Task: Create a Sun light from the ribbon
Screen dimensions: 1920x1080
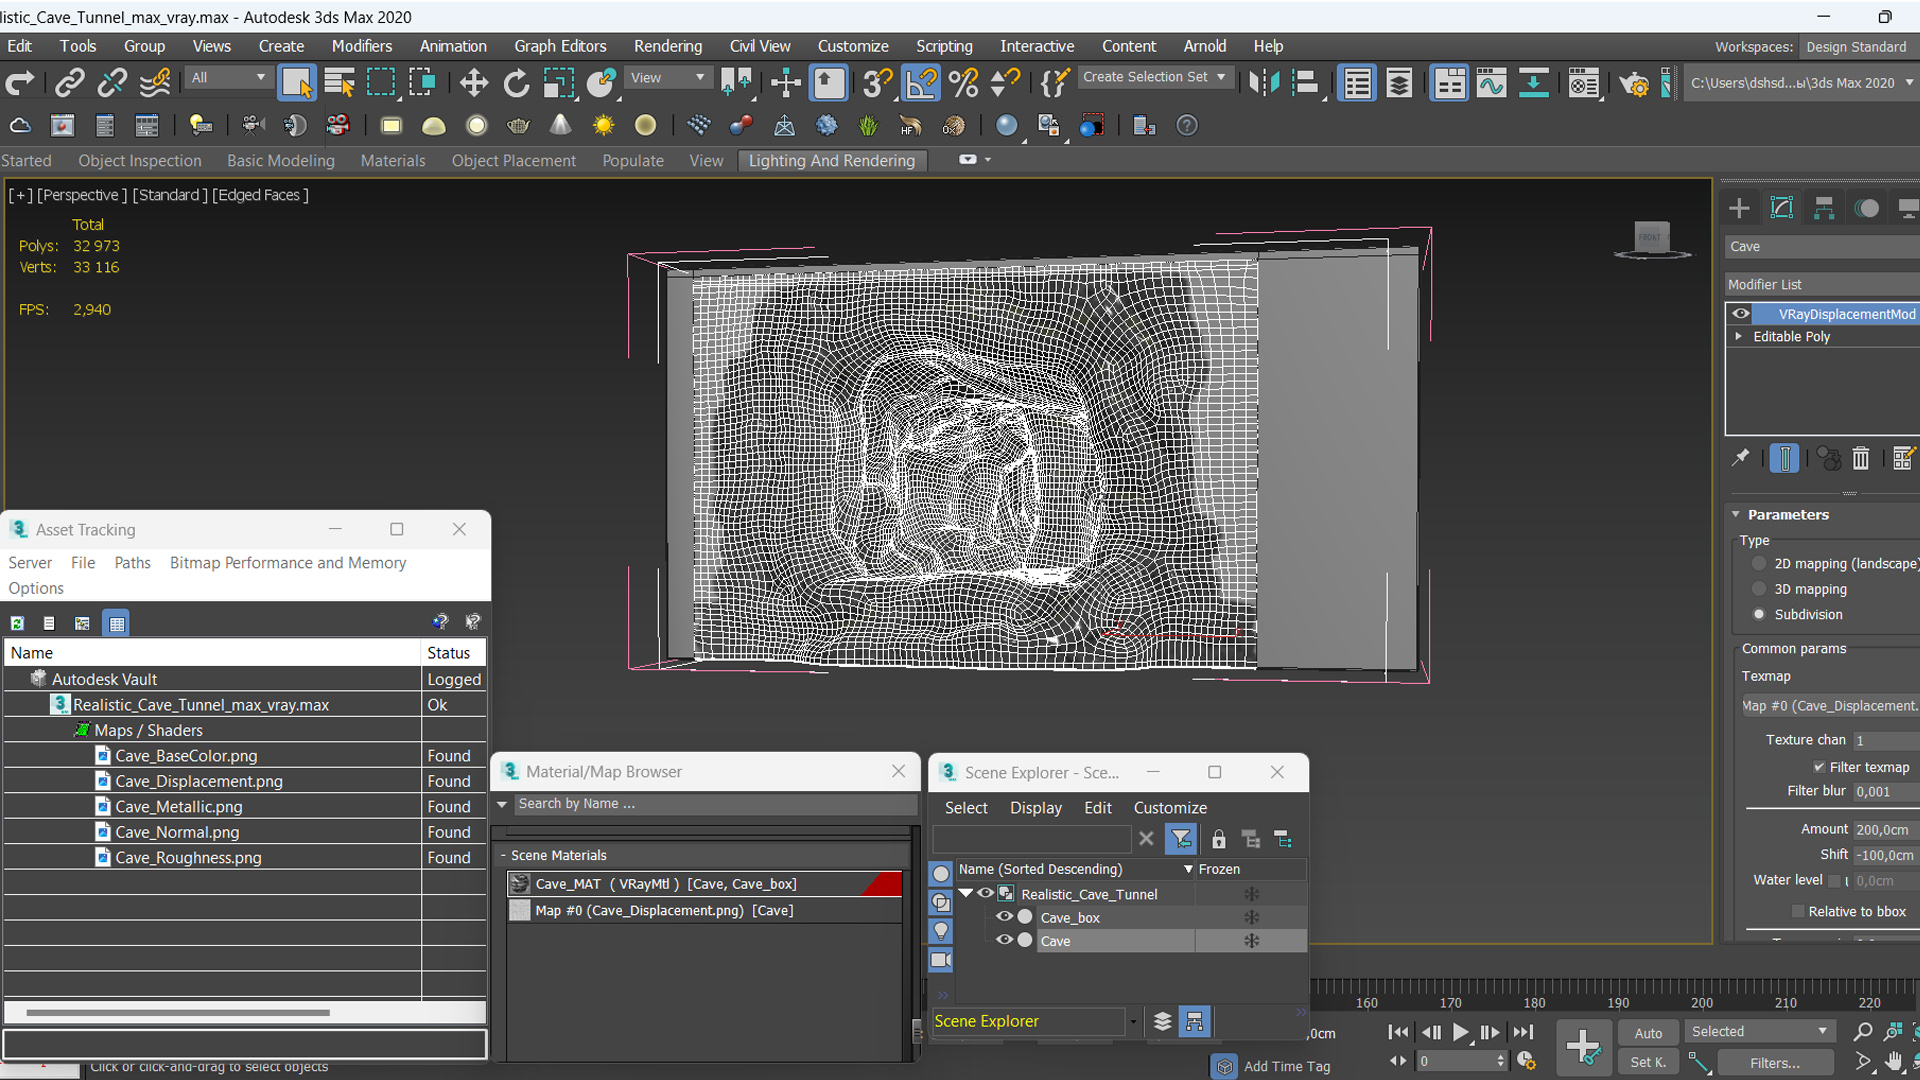Action: (603, 125)
